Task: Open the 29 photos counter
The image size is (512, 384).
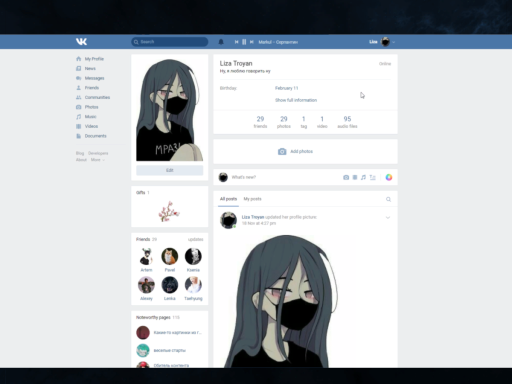Action: point(284,122)
